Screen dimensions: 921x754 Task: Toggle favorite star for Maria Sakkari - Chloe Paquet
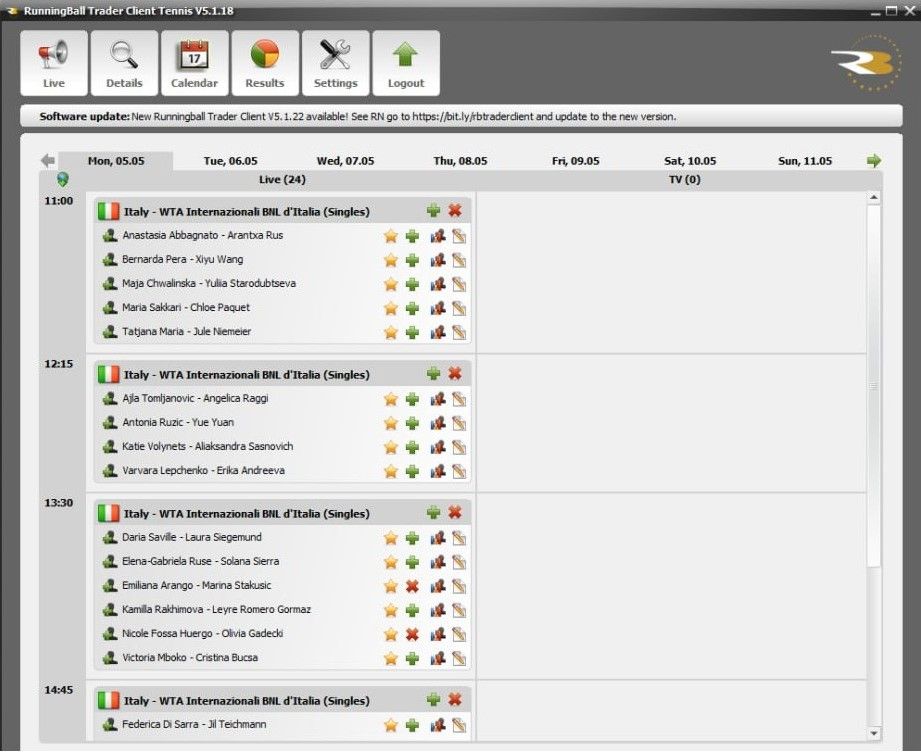click(x=391, y=308)
